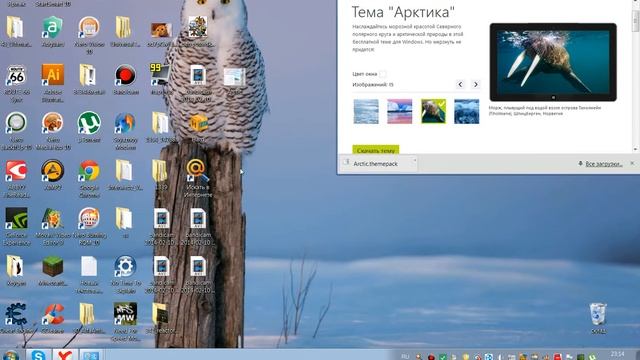Launch Adobe Illustrator from the desktop
Image resolution: width=640 pixels, height=360 pixels.
click(53, 75)
